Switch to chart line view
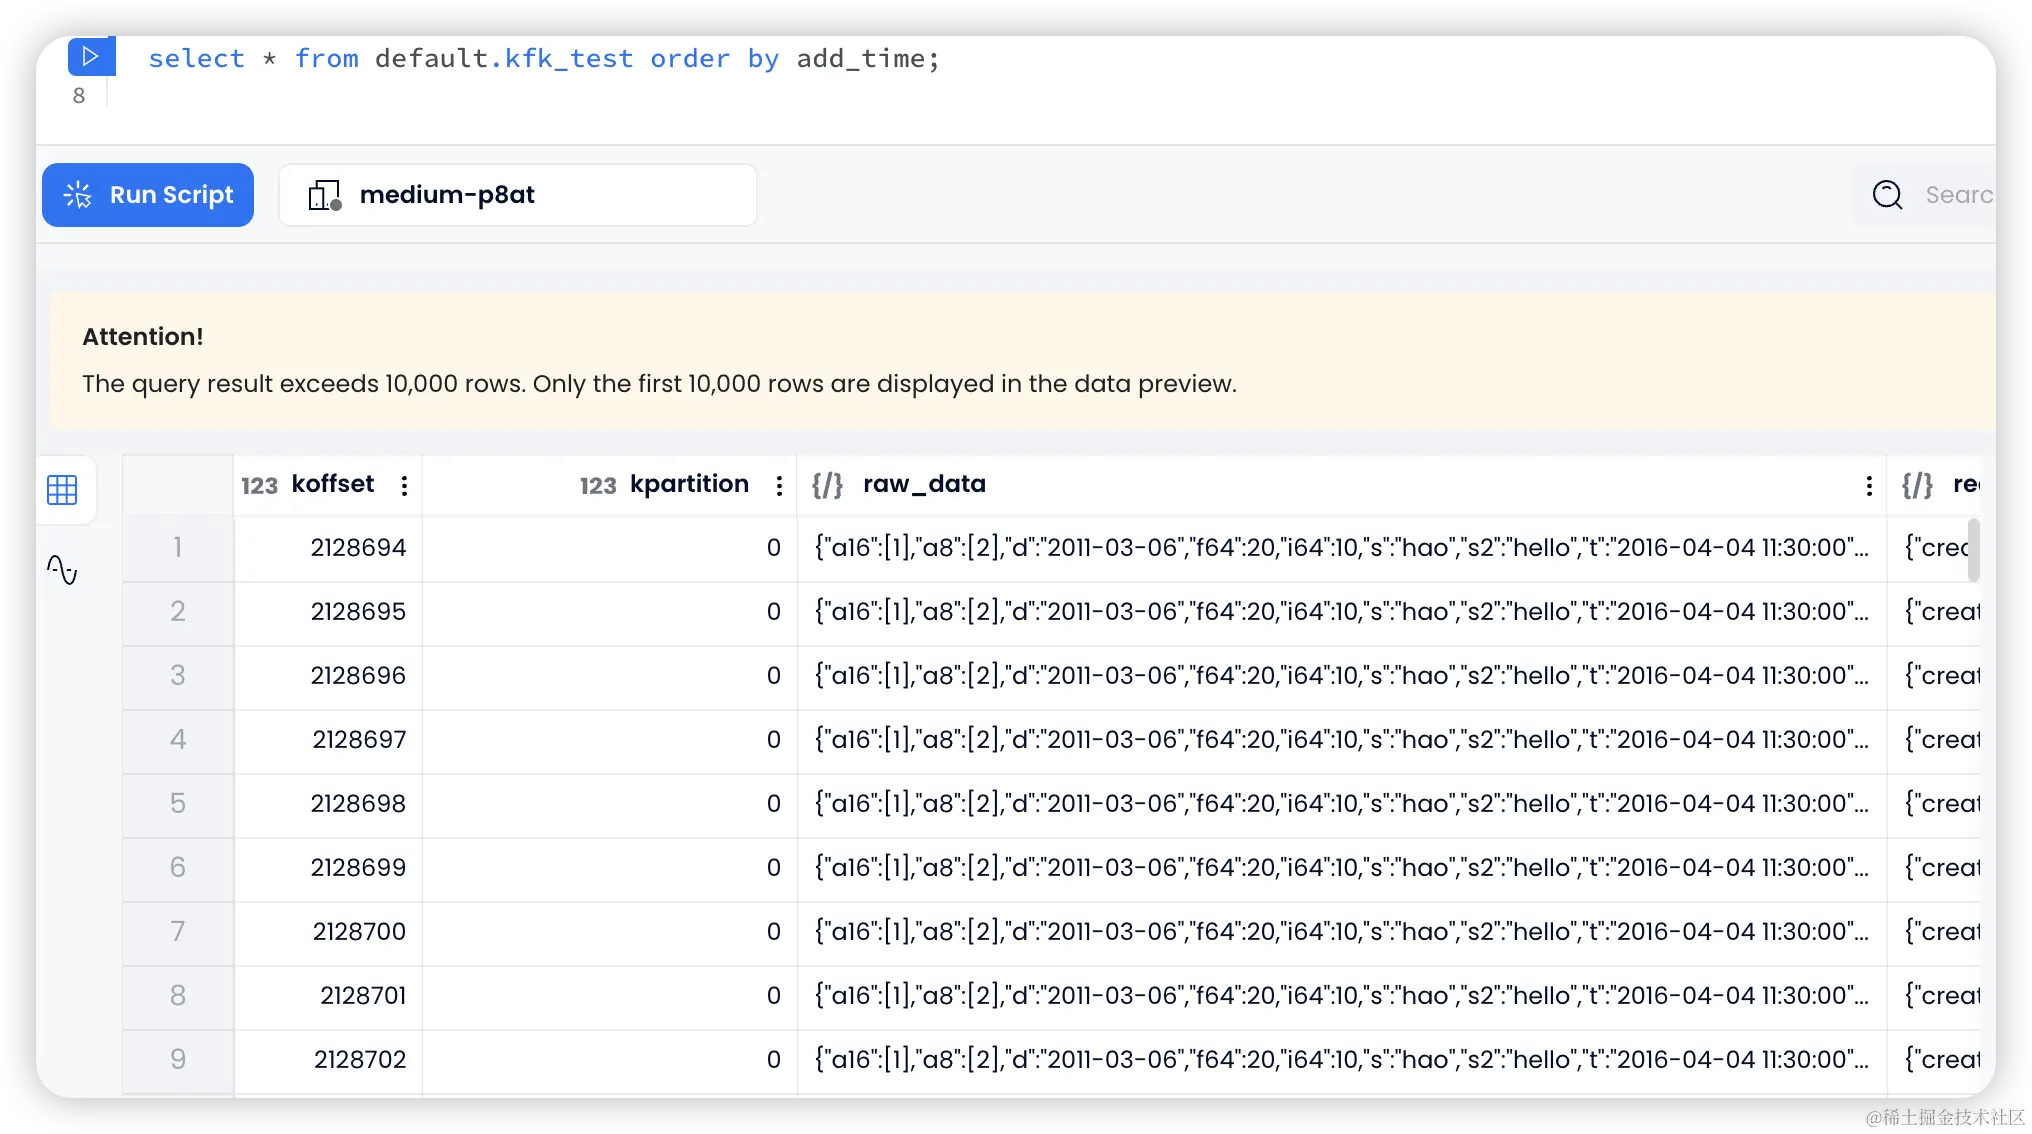Image resolution: width=2032 pixels, height=1134 pixels. tap(62, 570)
